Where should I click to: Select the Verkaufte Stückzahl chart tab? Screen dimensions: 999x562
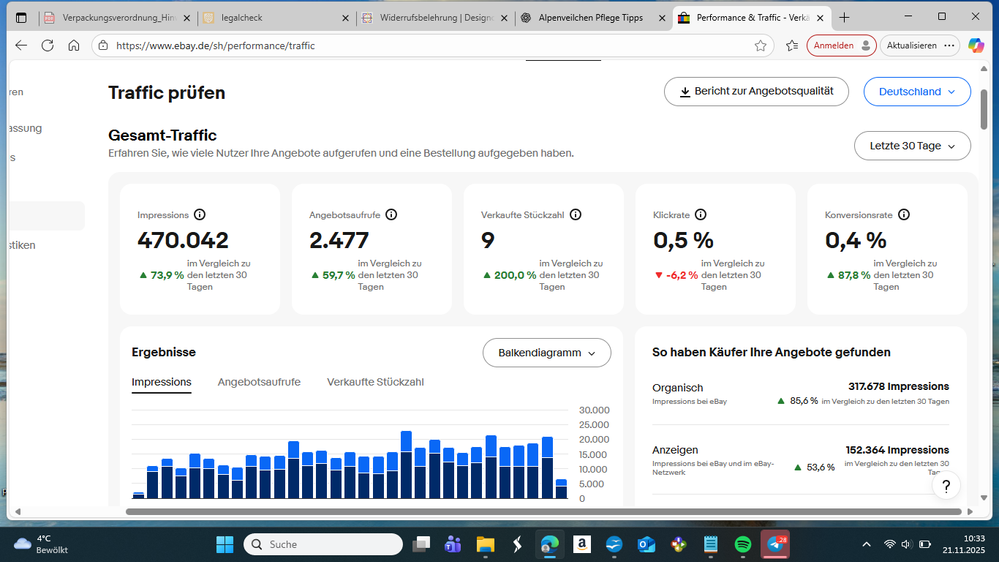click(x=375, y=382)
